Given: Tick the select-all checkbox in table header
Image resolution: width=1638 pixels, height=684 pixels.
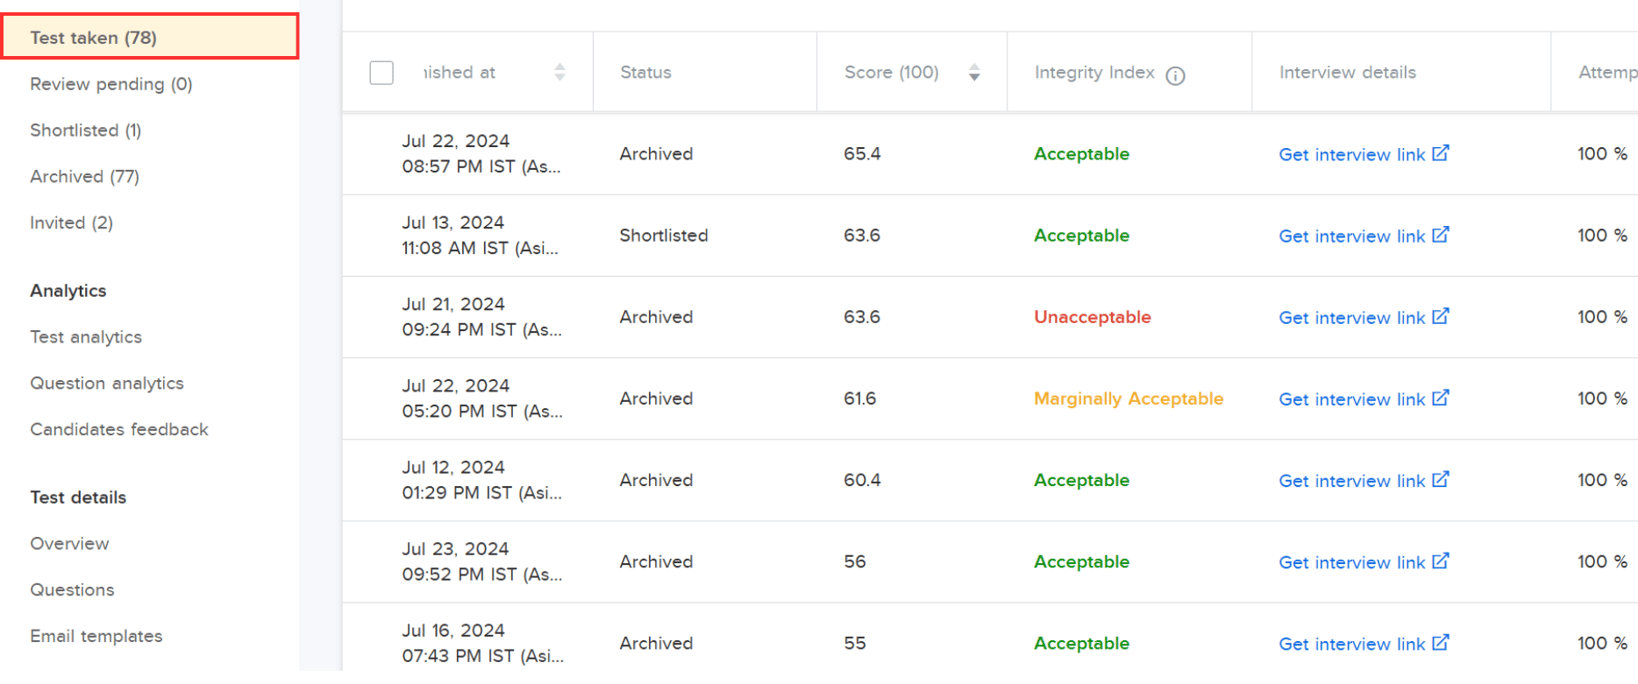Looking at the screenshot, I should click(x=381, y=73).
